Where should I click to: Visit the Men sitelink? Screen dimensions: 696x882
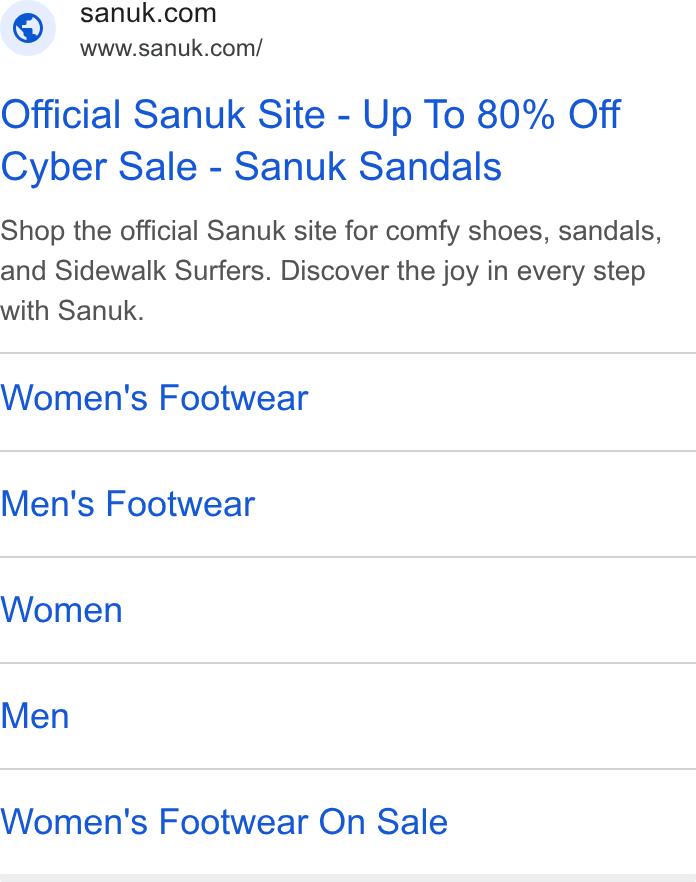[x=35, y=716]
